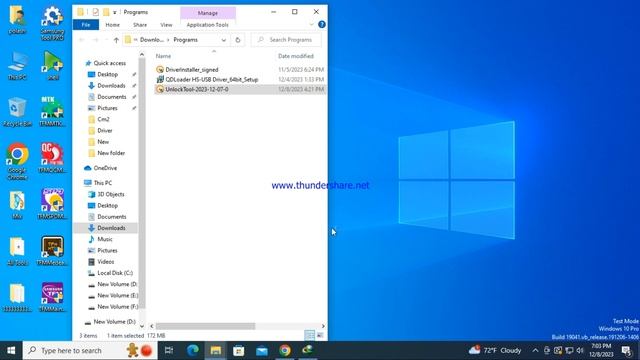Select OneDrive in the navigation pane
This screenshot has width=640, height=360.
(x=105, y=168)
